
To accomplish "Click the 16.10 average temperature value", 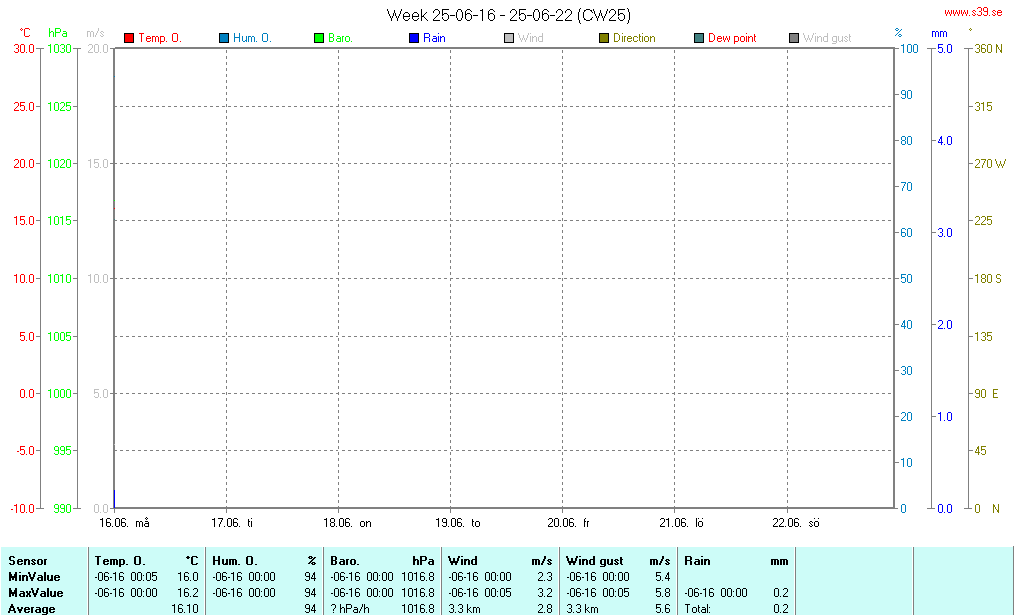I will tap(185, 609).
